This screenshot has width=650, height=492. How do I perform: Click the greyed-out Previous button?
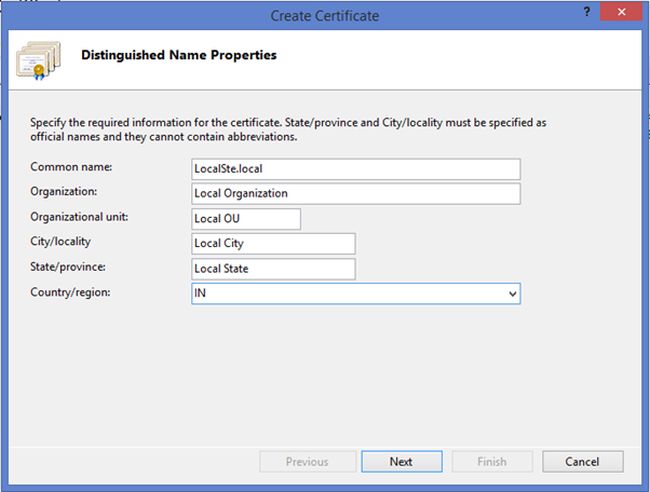tap(307, 462)
